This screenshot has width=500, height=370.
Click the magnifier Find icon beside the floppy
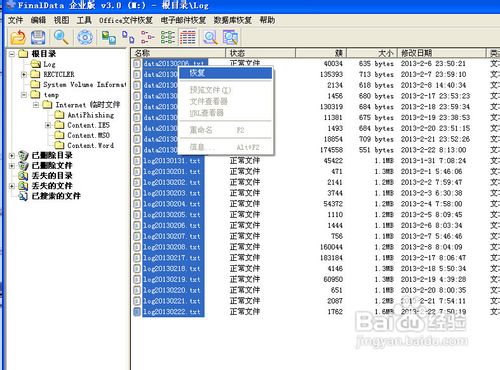[61, 37]
